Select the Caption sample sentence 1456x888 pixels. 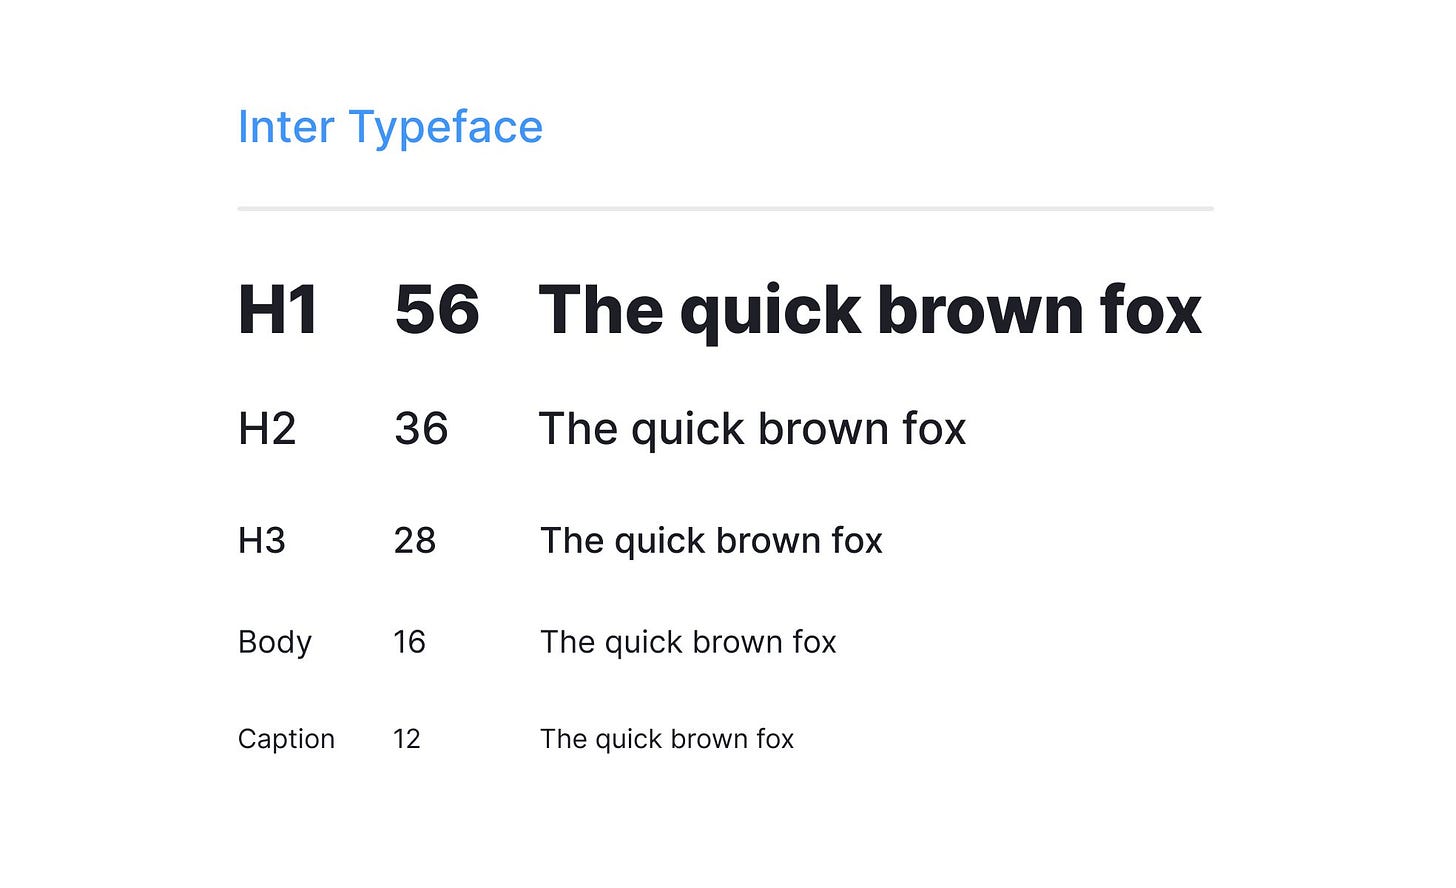(667, 740)
